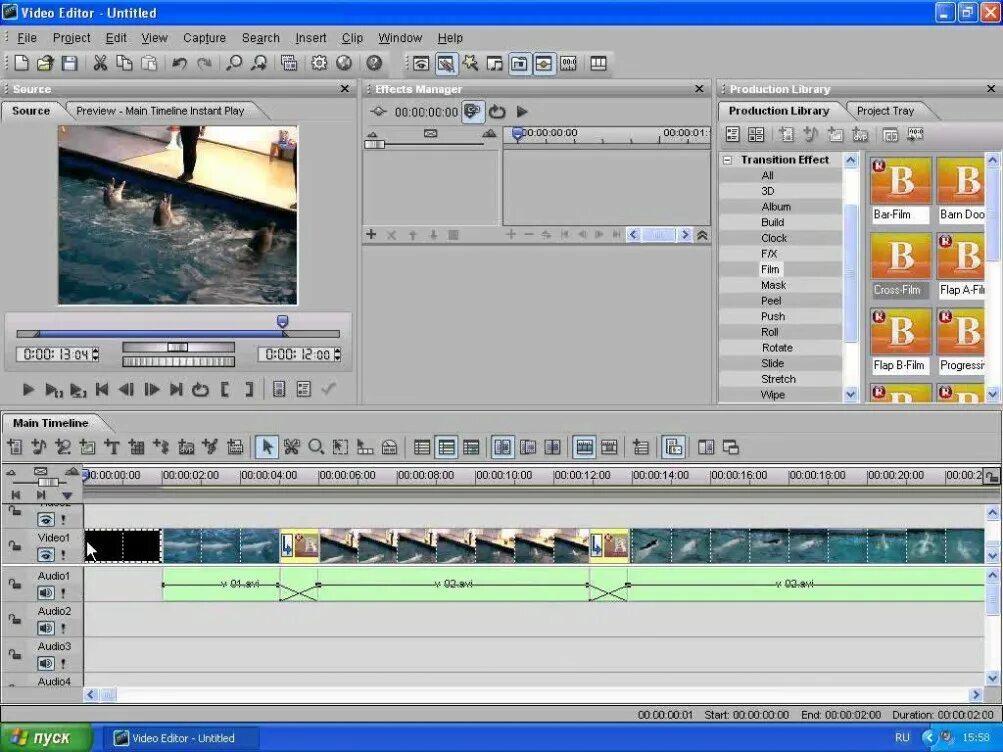Expand the Effects Manager double-chevron button
1003x752 pixels.
[702, 235]
